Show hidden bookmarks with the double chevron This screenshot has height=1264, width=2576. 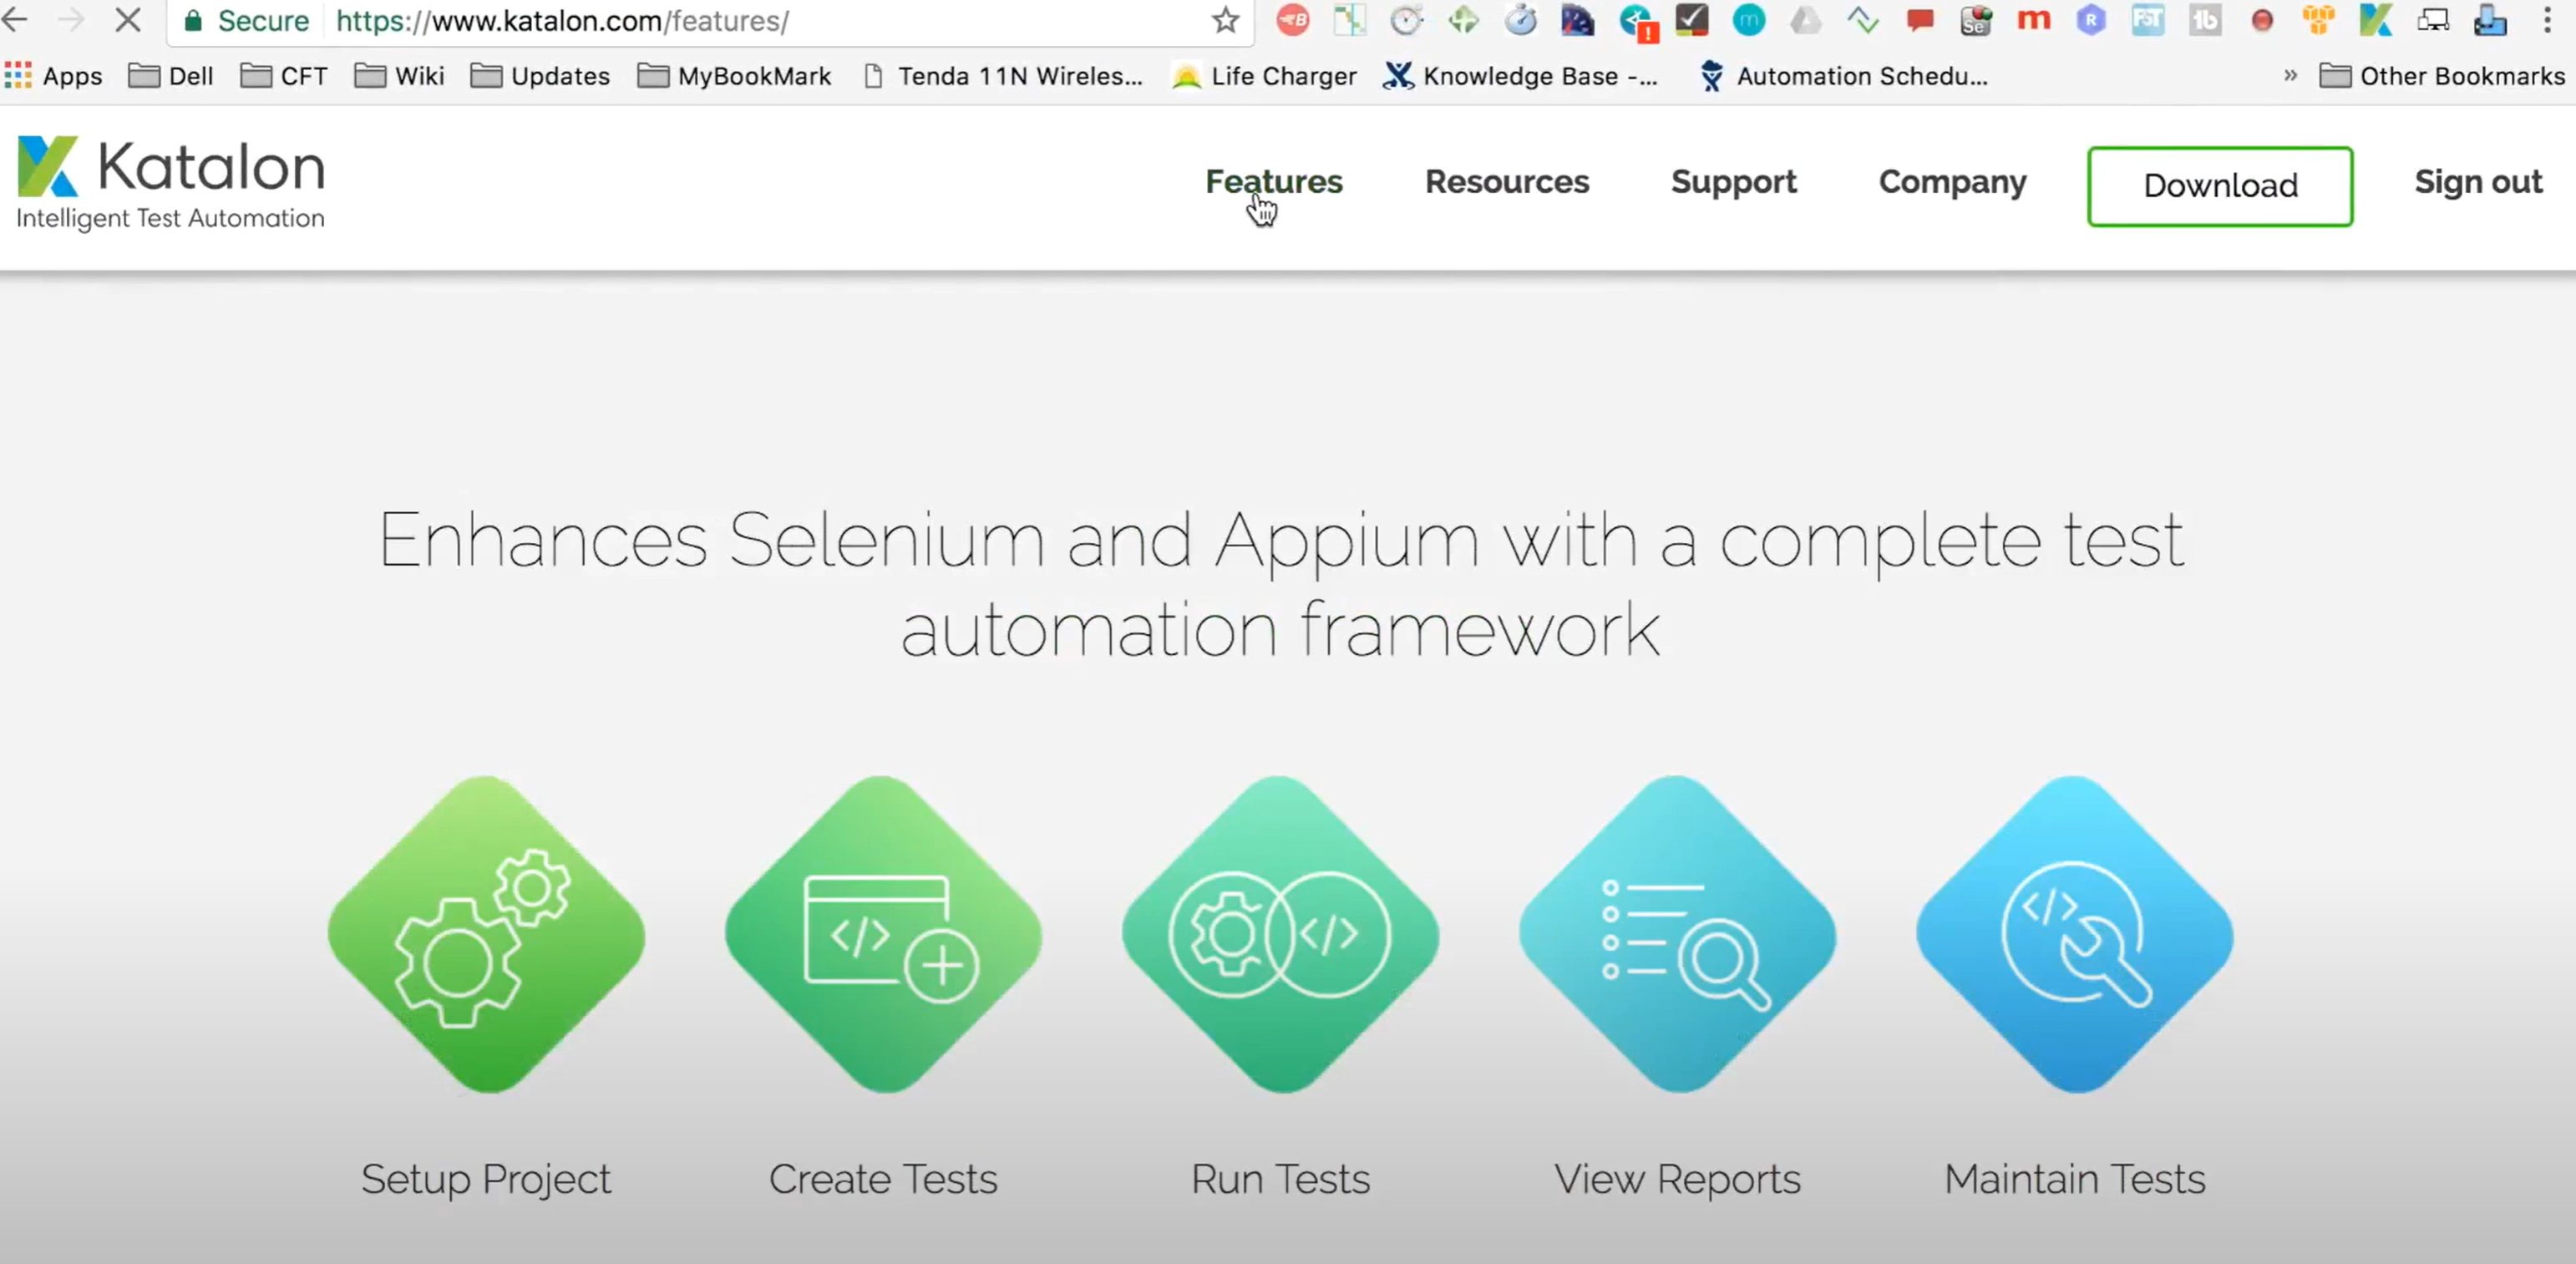tap(2290, 76)
